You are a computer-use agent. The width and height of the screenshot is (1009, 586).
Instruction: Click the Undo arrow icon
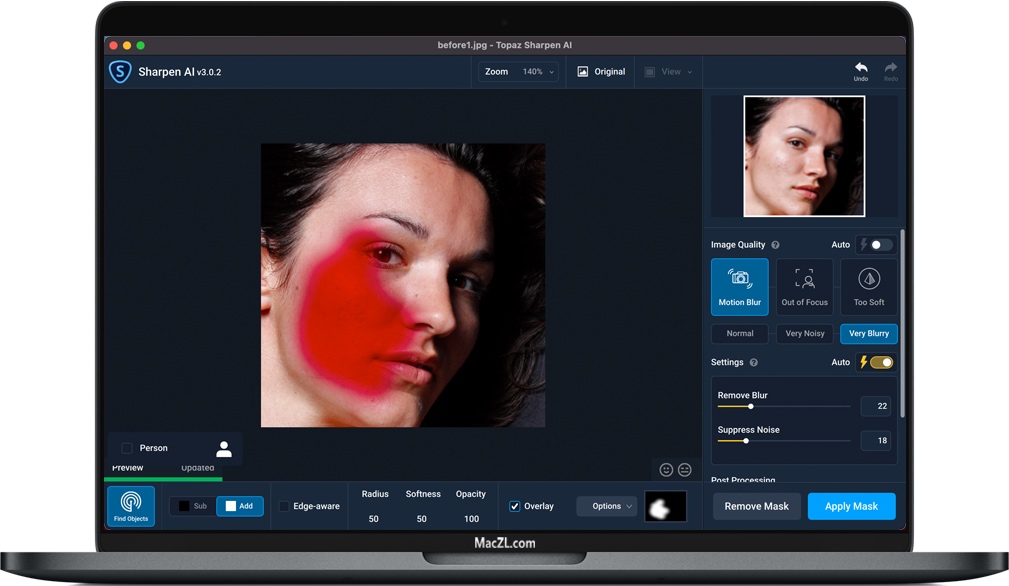[860, 68]
